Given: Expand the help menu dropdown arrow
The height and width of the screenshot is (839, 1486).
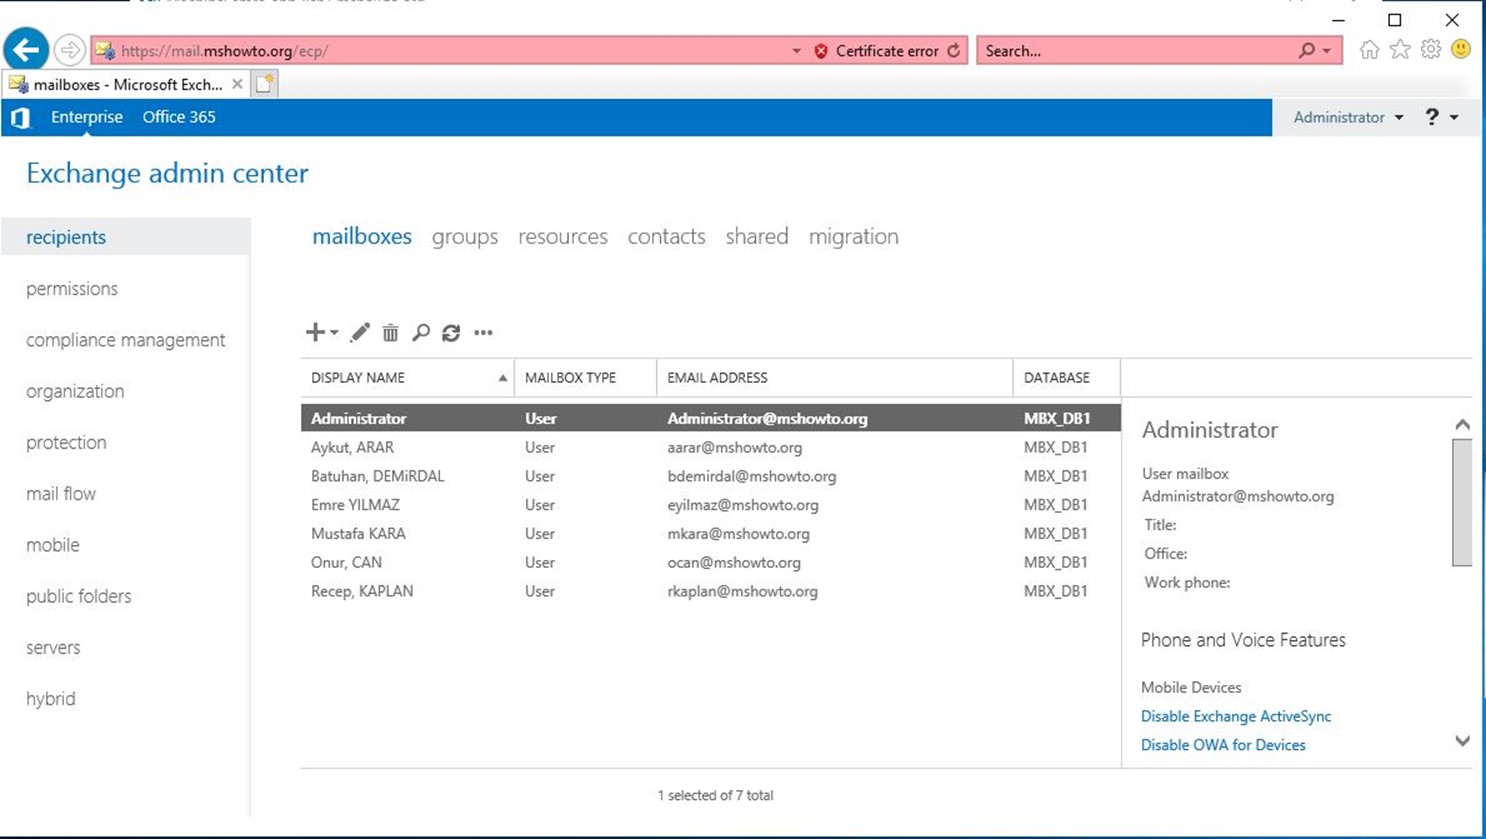Looking at the screenshot, I should pyautogui.click(x=1454, y=118).
